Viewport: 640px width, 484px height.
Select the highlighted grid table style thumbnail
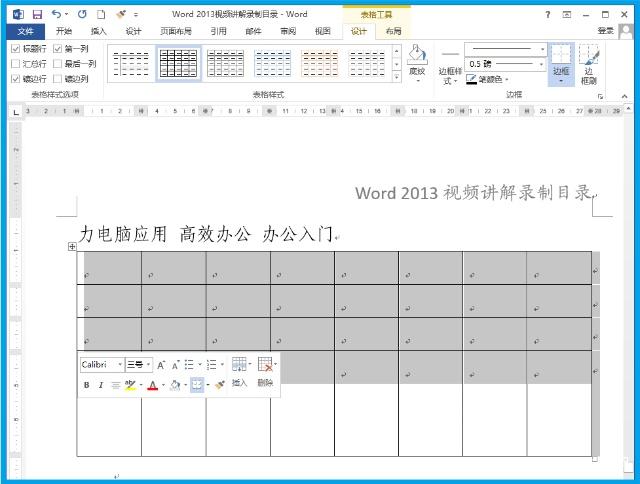pos(178,64)
